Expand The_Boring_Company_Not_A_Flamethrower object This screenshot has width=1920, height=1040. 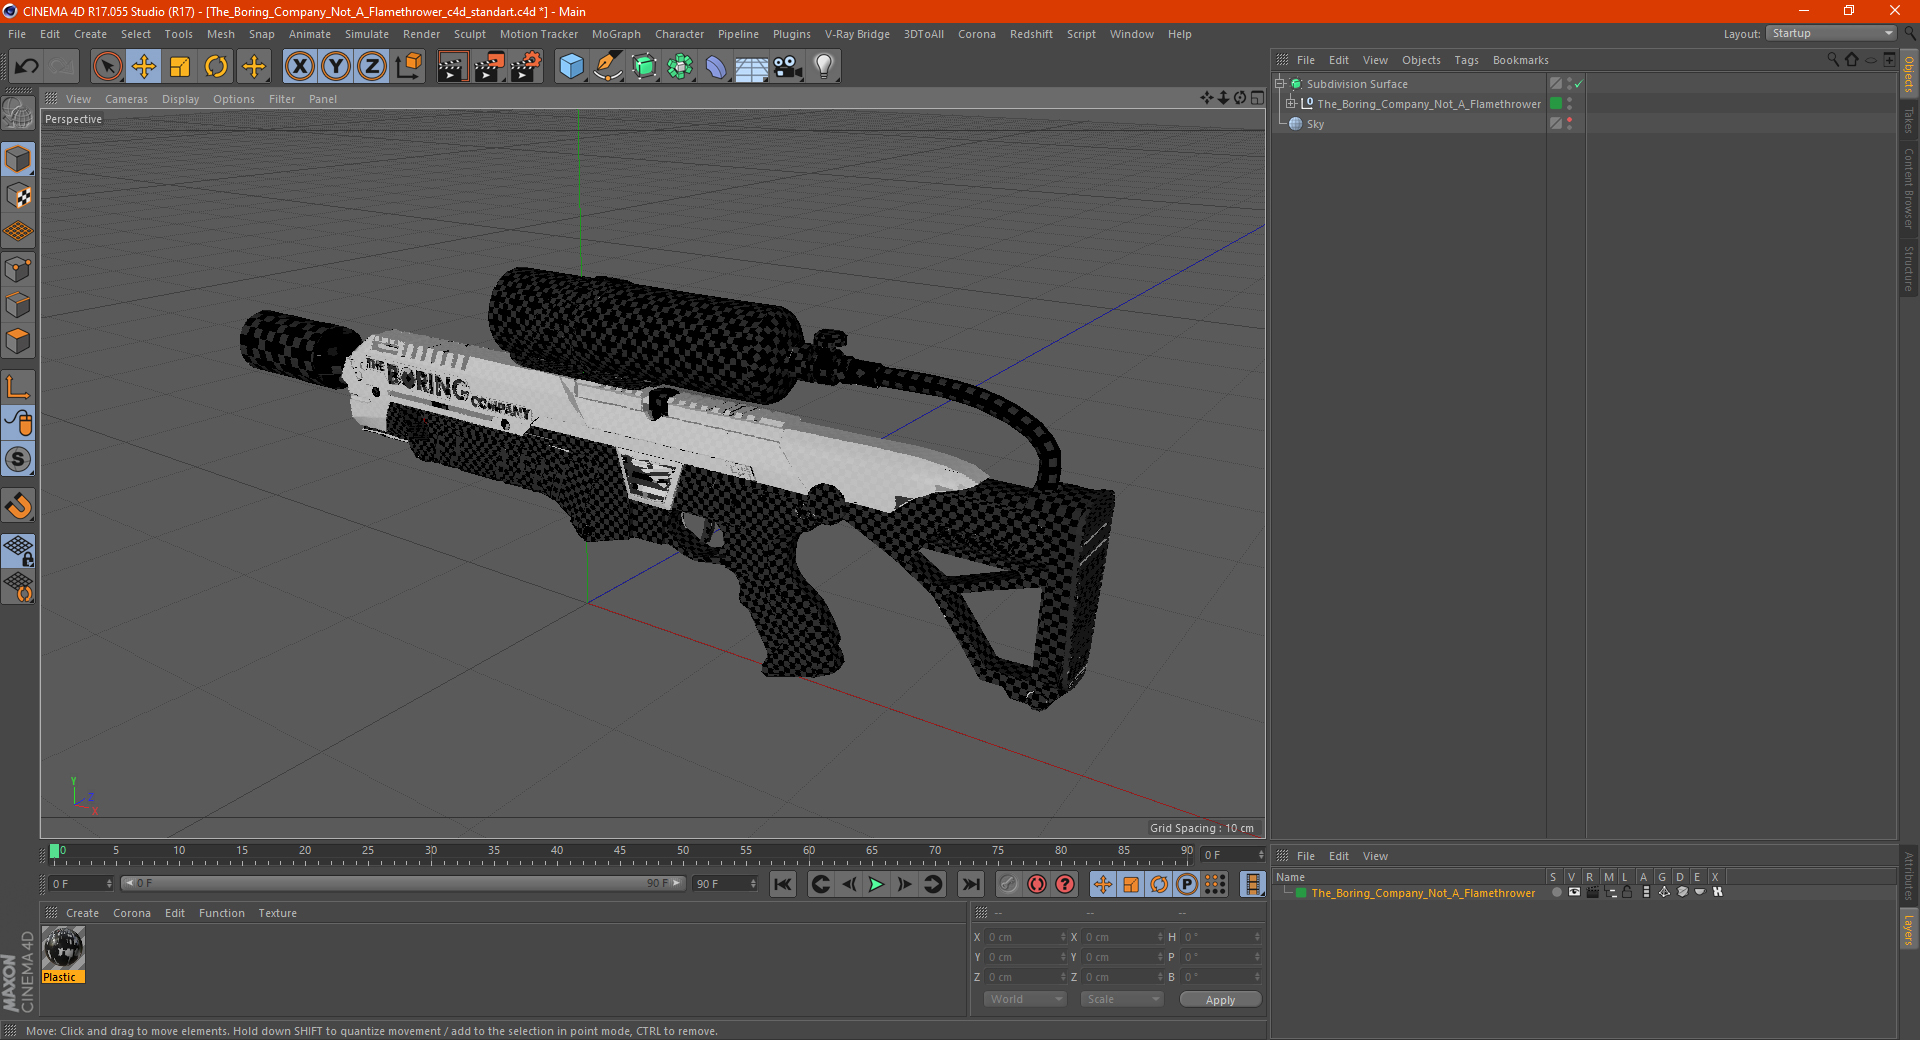coord(1290,104)
